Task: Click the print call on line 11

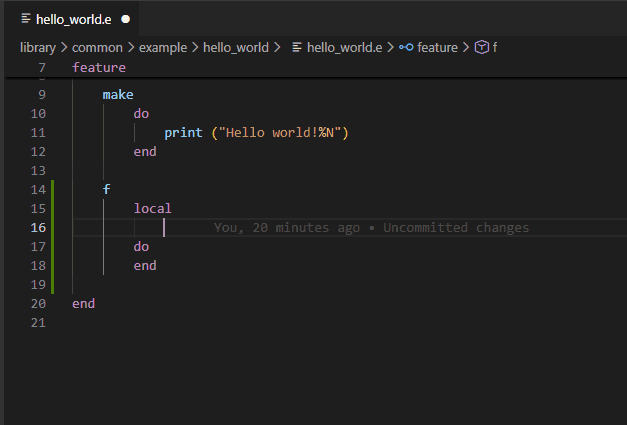Action: point(183,133)
